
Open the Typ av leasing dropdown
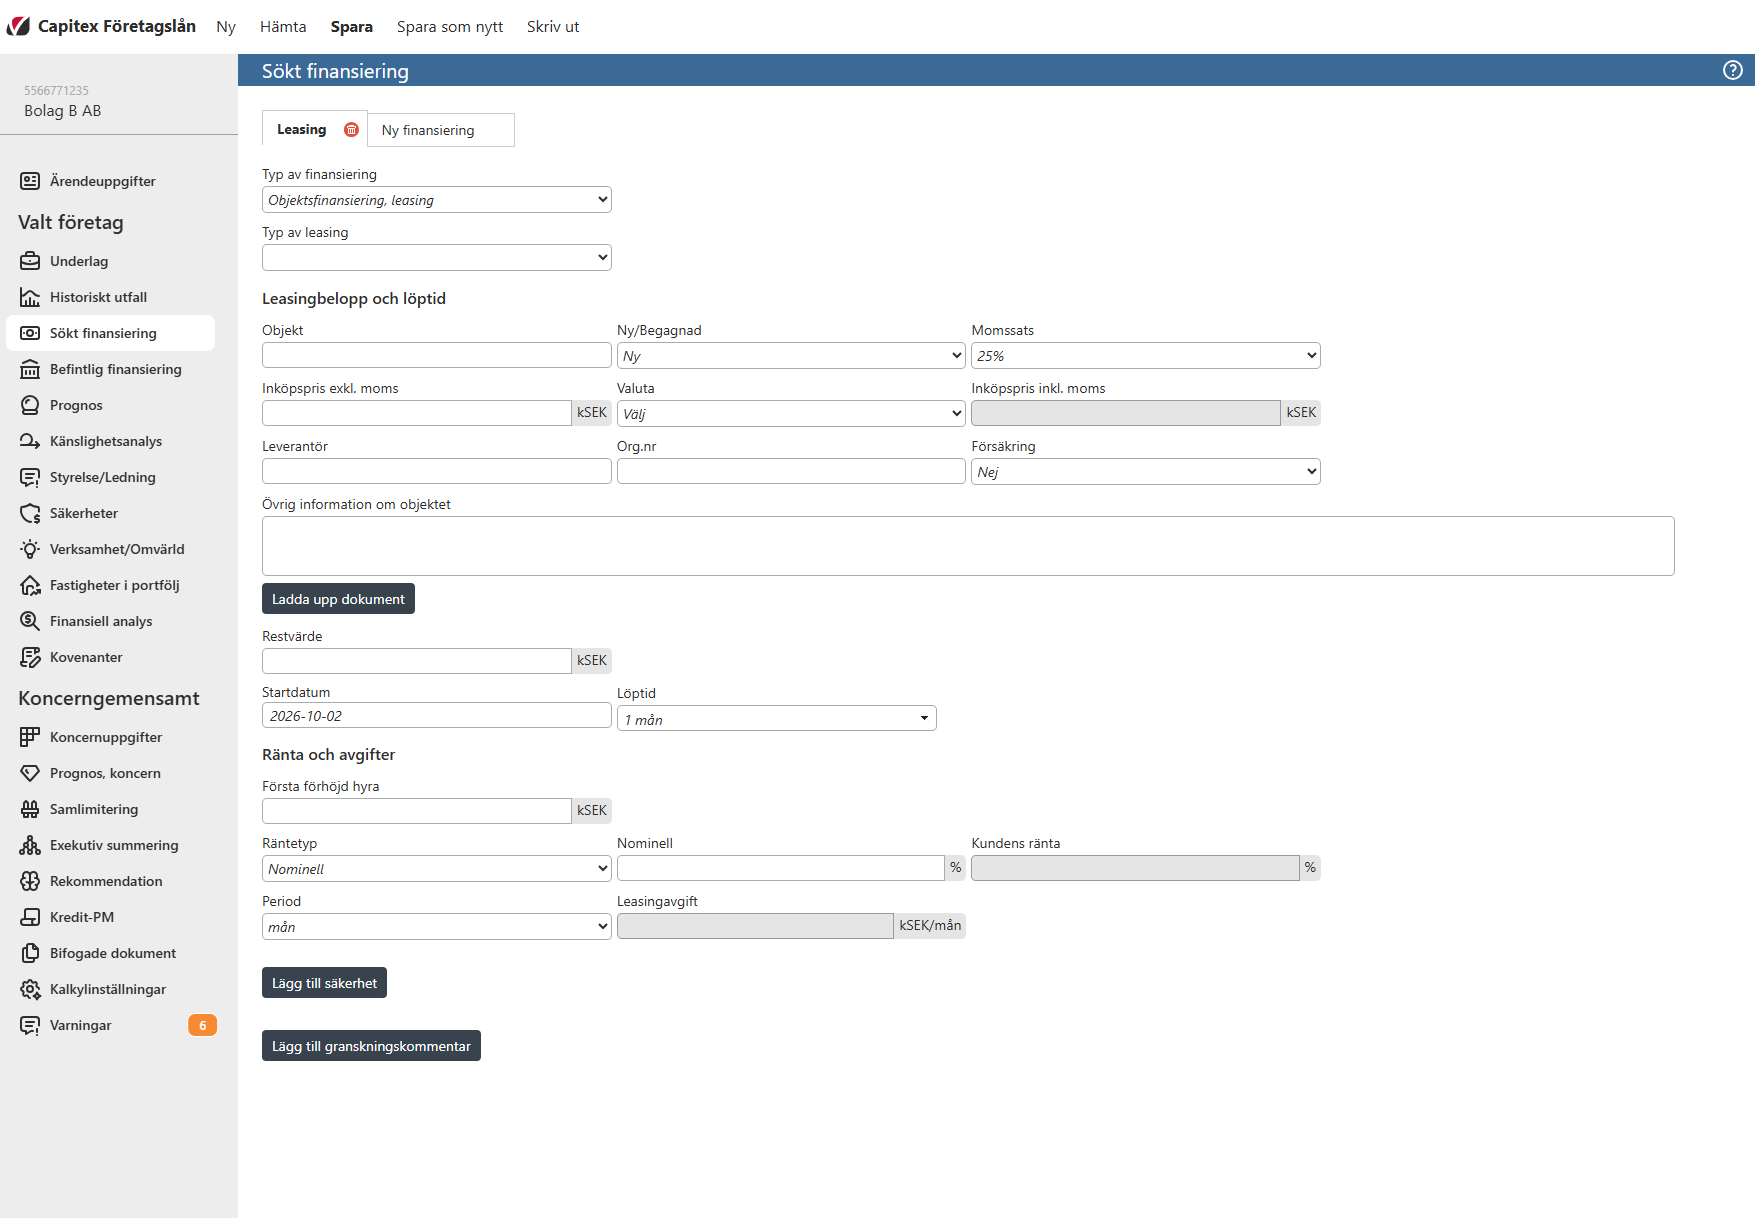click(437, 258)
